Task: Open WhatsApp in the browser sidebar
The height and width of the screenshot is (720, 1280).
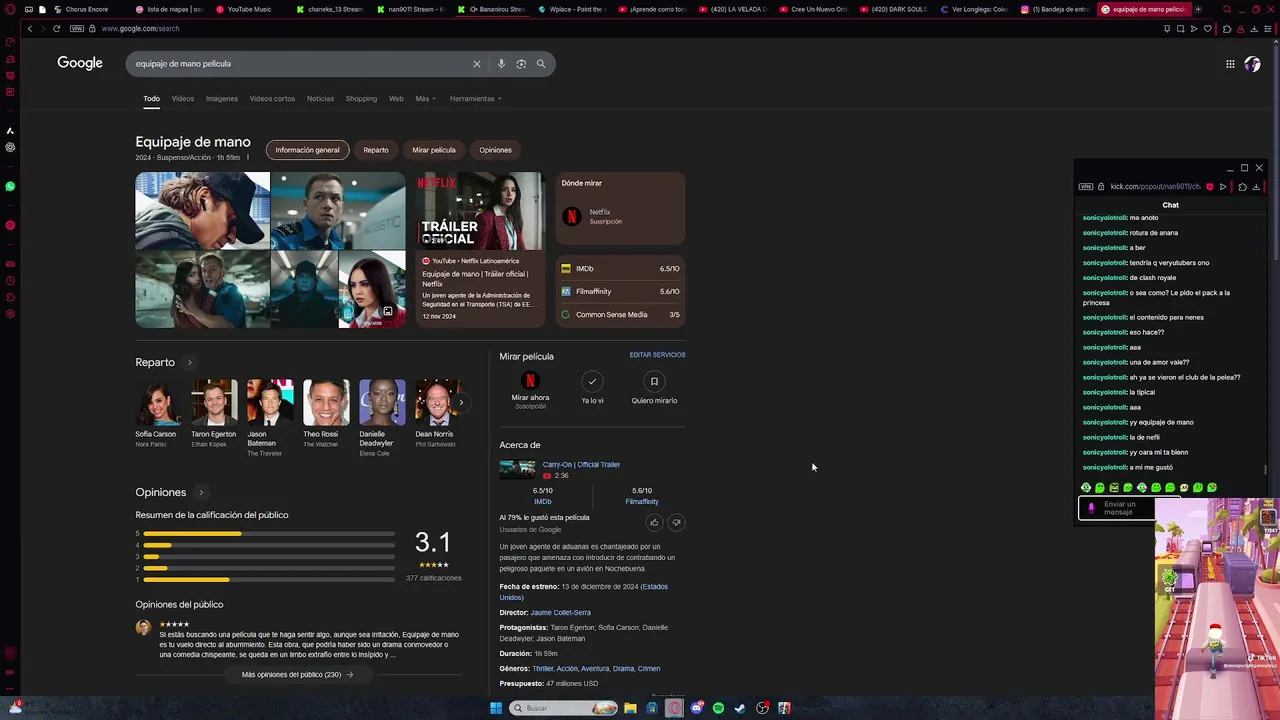Action: [x=10, y=186]
